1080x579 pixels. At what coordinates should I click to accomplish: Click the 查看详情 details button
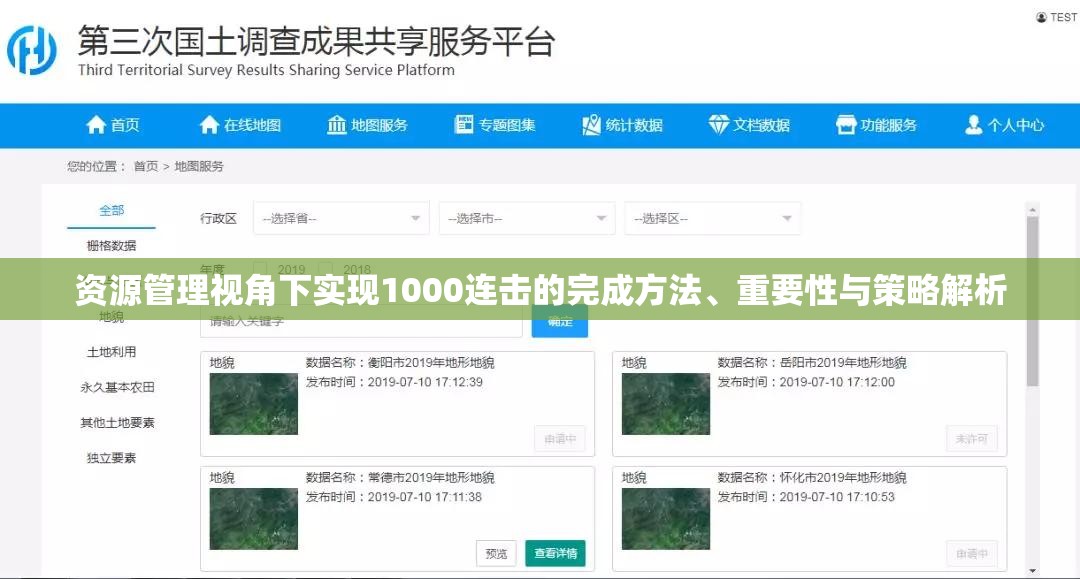click(x=554, y=552)
